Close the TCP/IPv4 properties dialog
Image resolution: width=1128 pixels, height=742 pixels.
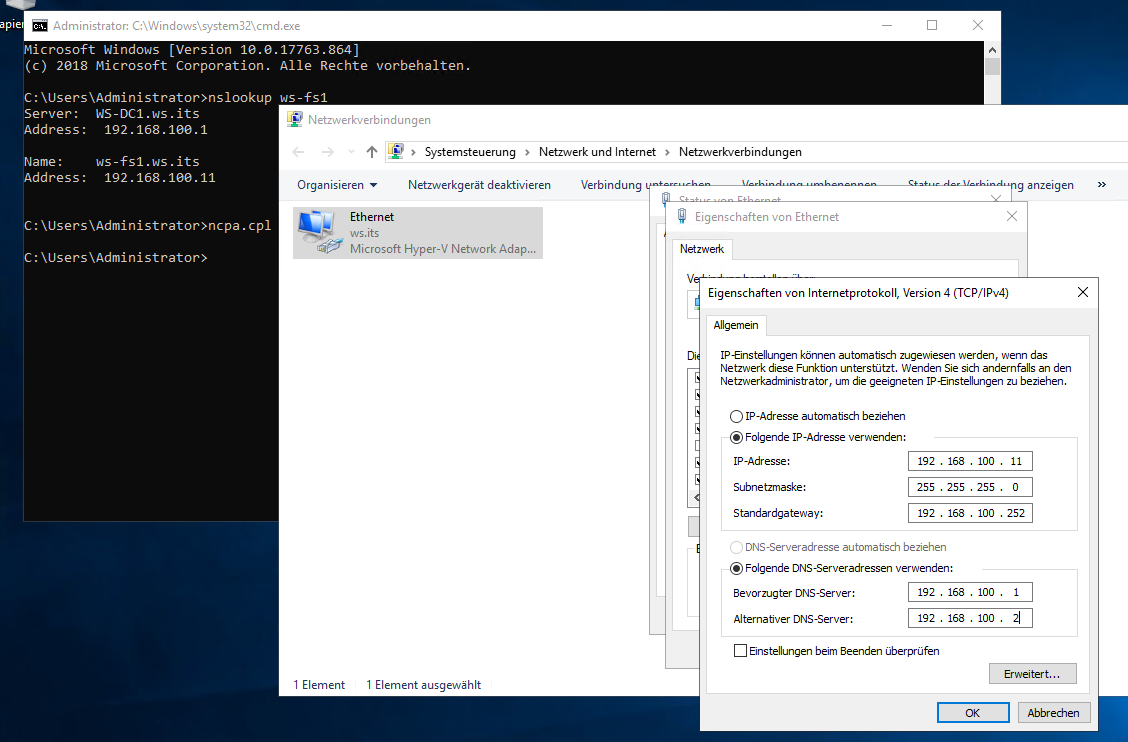[1083, 292]
